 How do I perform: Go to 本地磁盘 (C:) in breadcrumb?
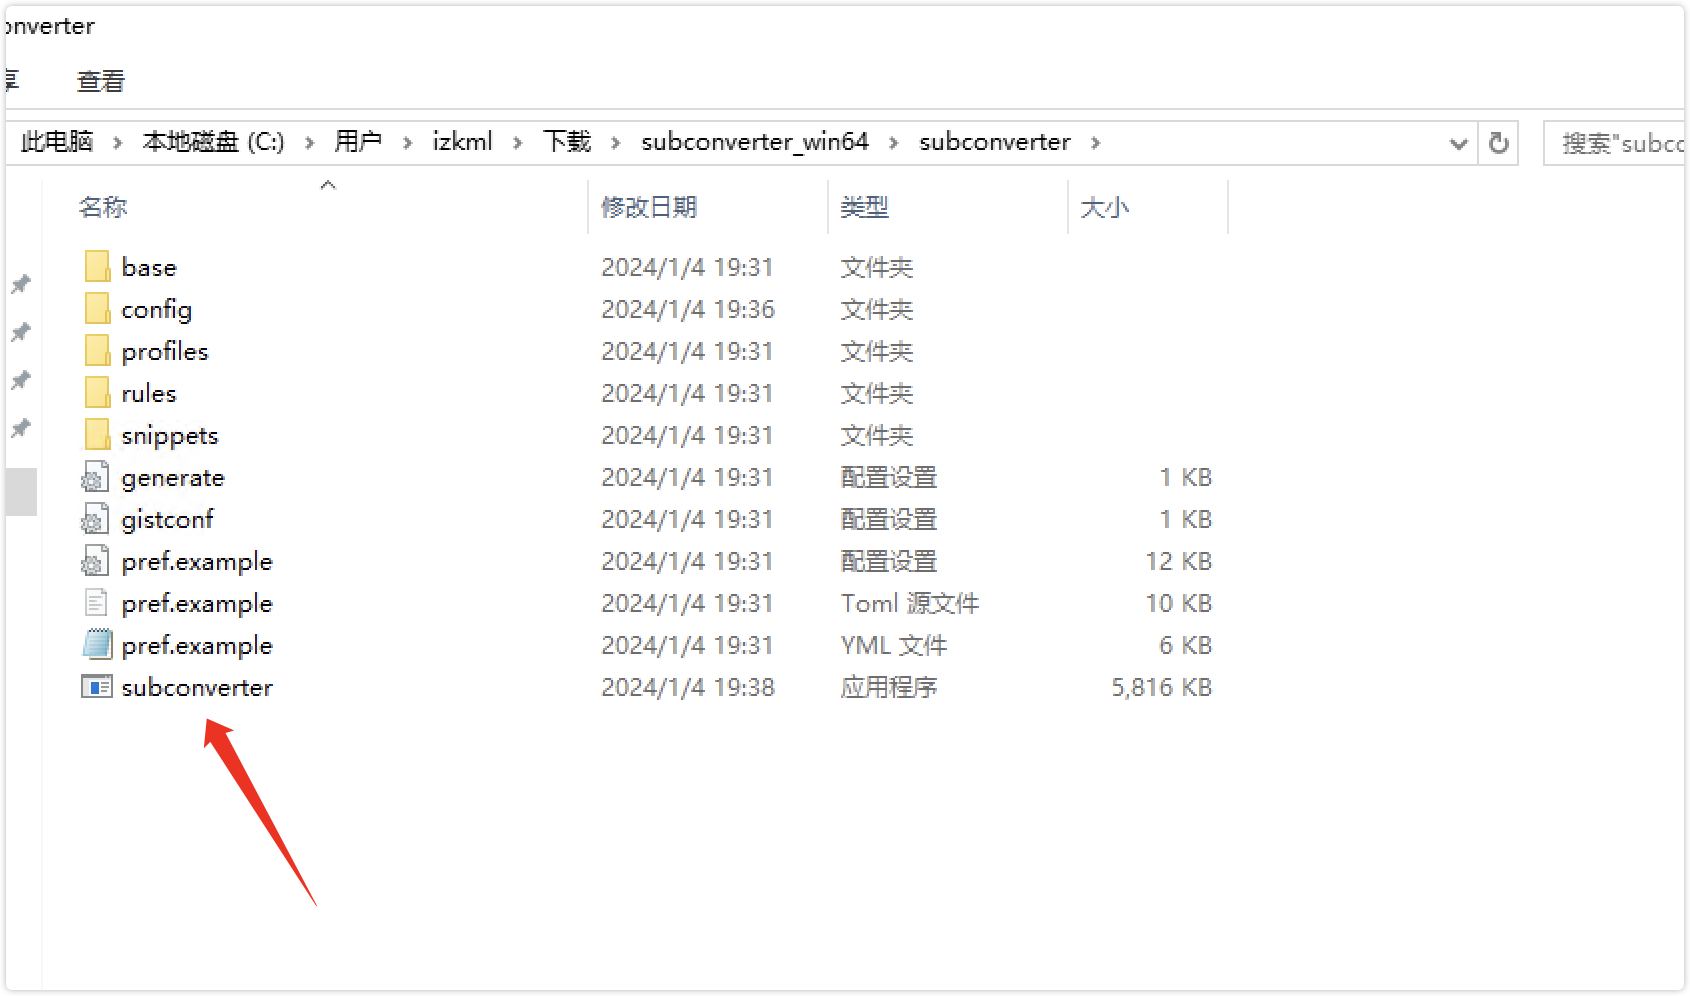tap(213, 142)
